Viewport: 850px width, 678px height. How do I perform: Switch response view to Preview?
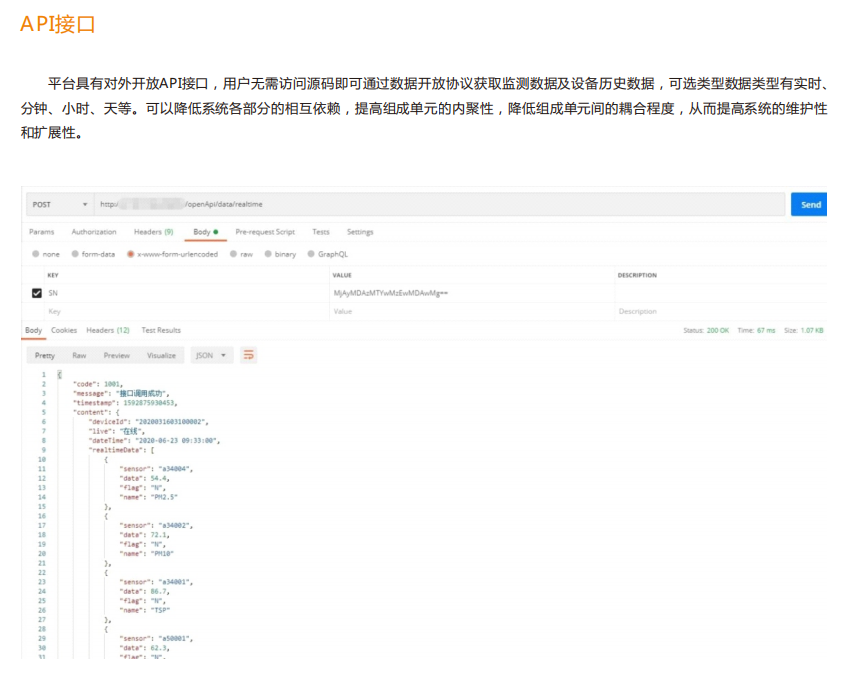(116, 355)
